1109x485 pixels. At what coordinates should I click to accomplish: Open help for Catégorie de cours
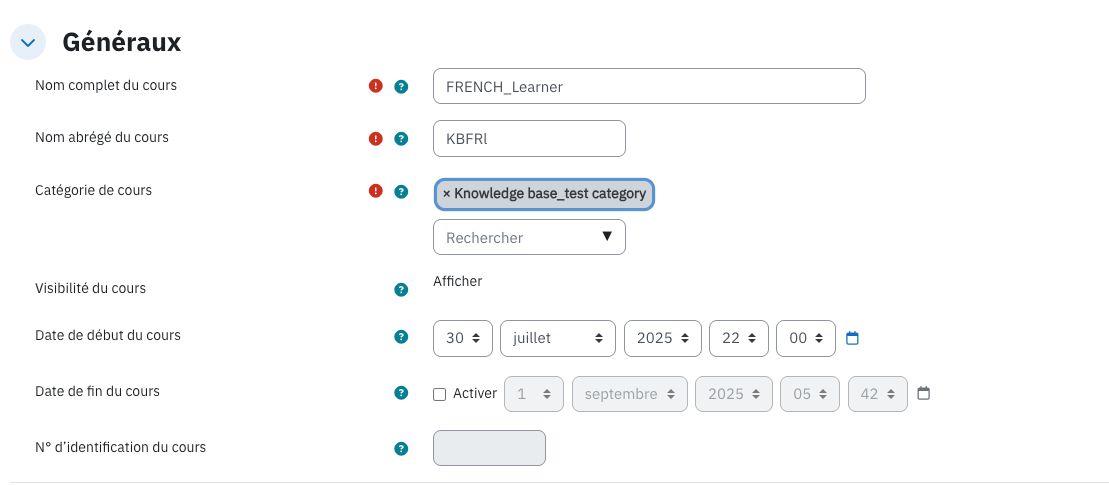(401, 192)
